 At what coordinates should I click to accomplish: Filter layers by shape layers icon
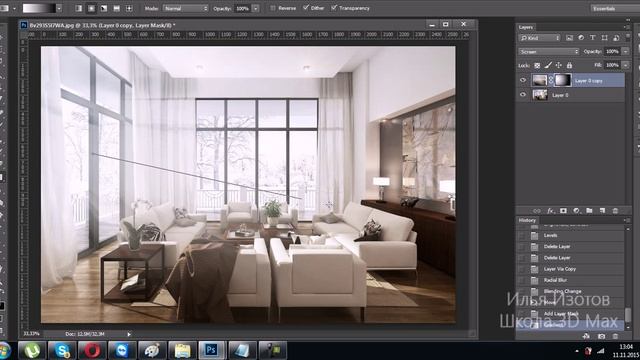click(604, 38)
